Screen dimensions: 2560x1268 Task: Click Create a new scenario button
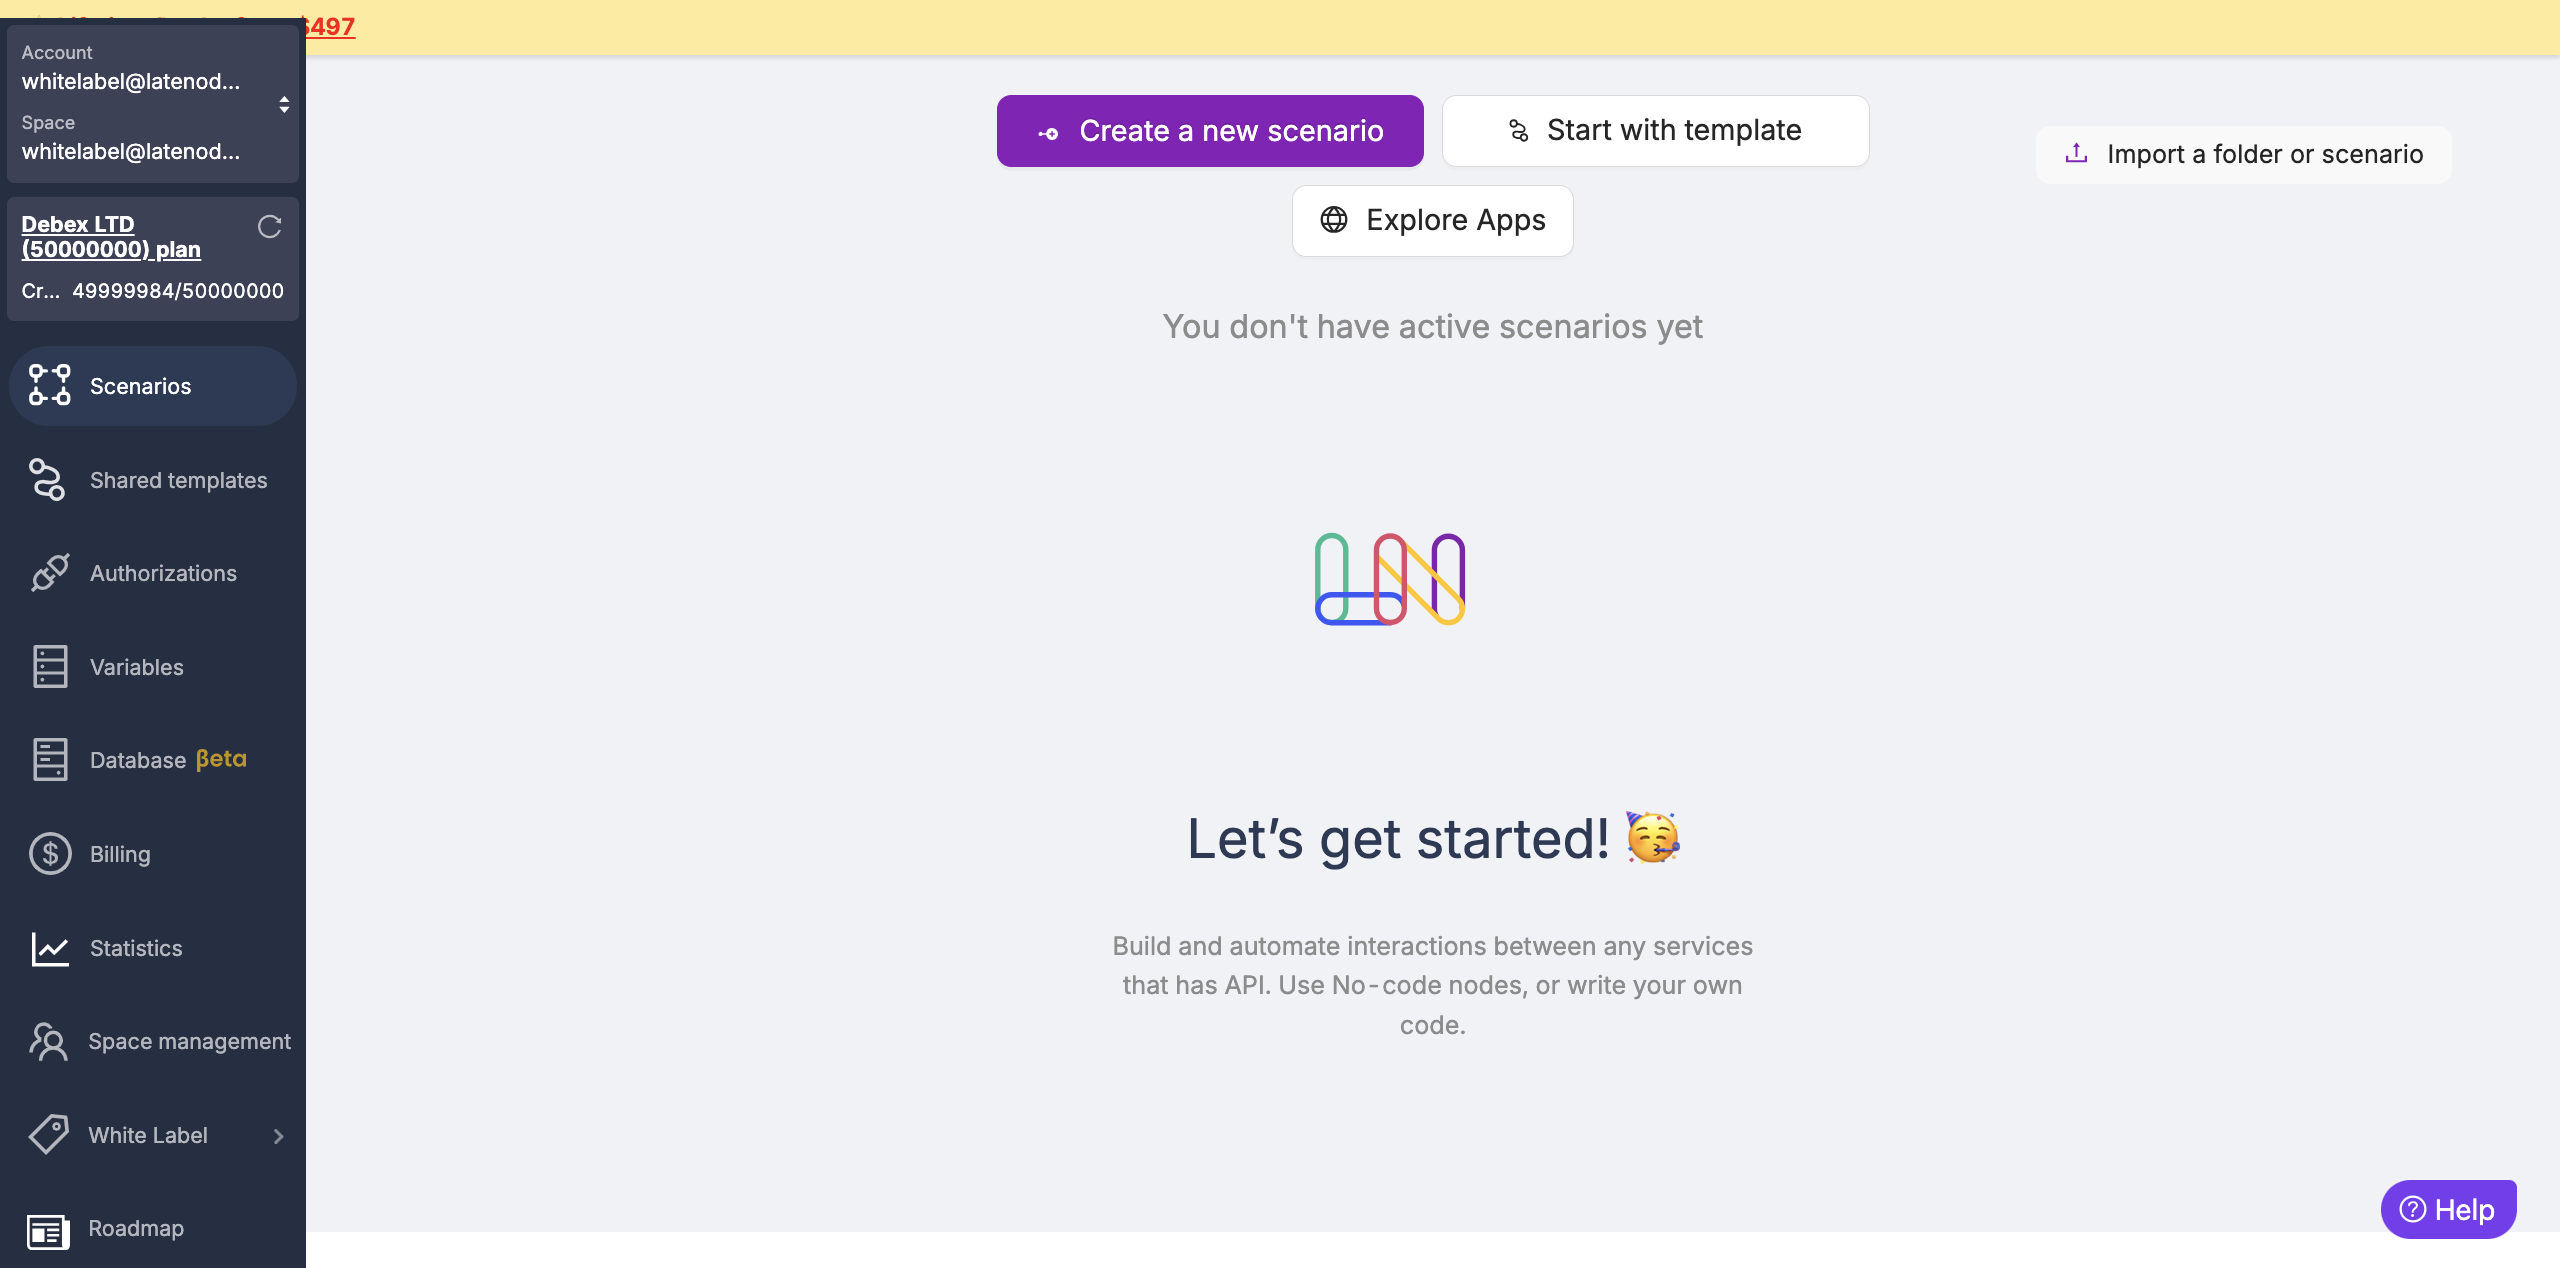click(x=1210, y=131)
